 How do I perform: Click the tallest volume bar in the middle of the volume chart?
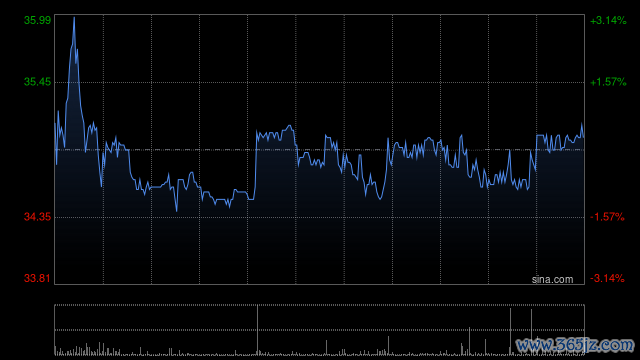coord(258,330)
